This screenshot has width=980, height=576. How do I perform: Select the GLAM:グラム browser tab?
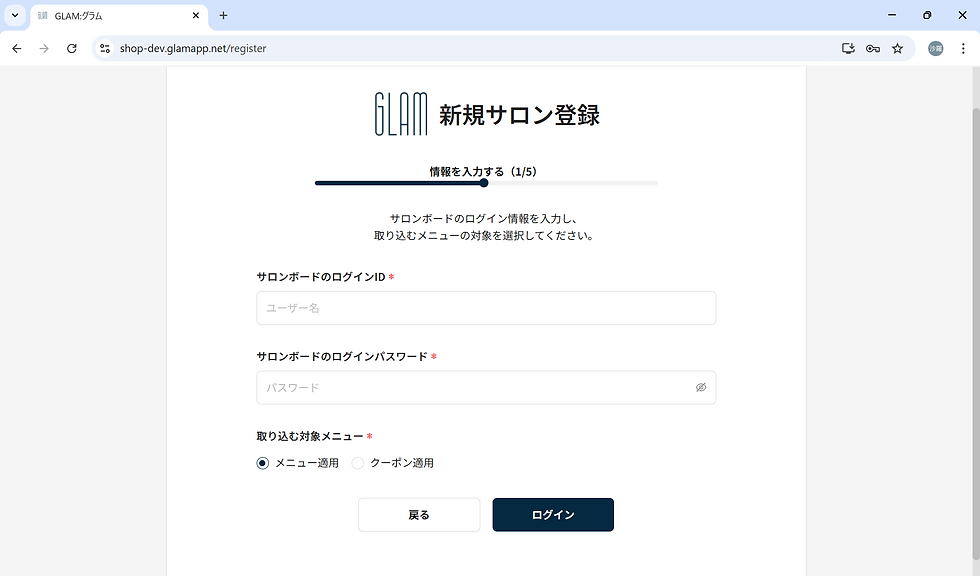[x=110, y=15]
